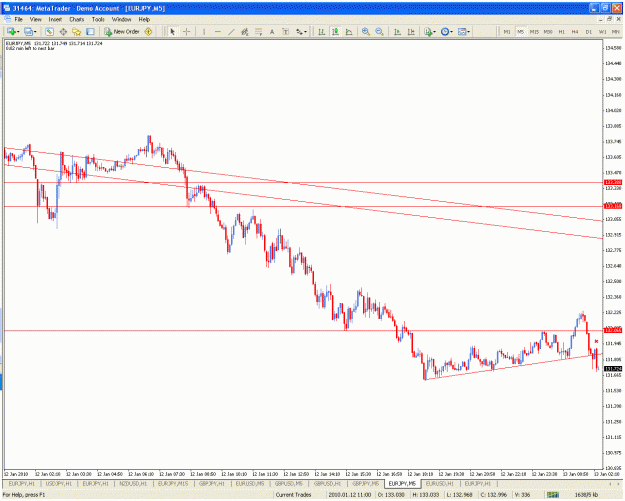
Task: Toggle the Expert Advisors yellow diamond icon
Action: [148, 31]
